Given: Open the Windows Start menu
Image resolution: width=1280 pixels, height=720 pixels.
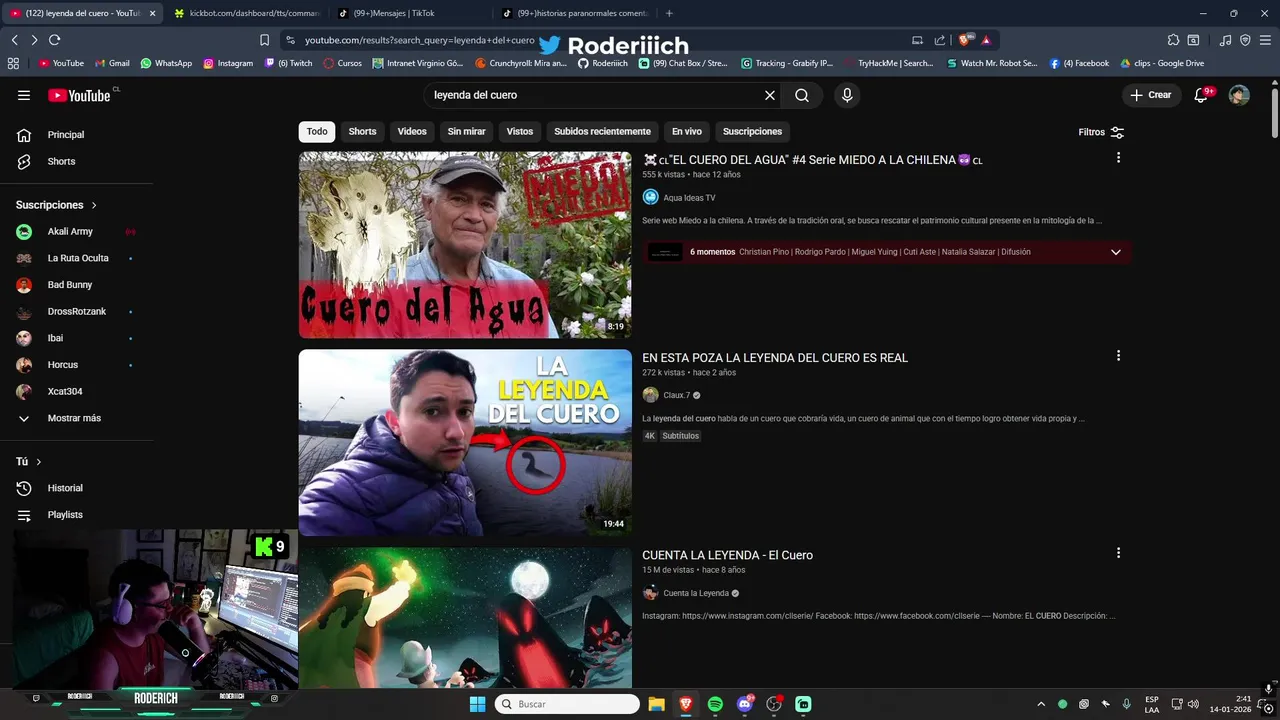Looking at the screenshot, I should pos(478,704).
